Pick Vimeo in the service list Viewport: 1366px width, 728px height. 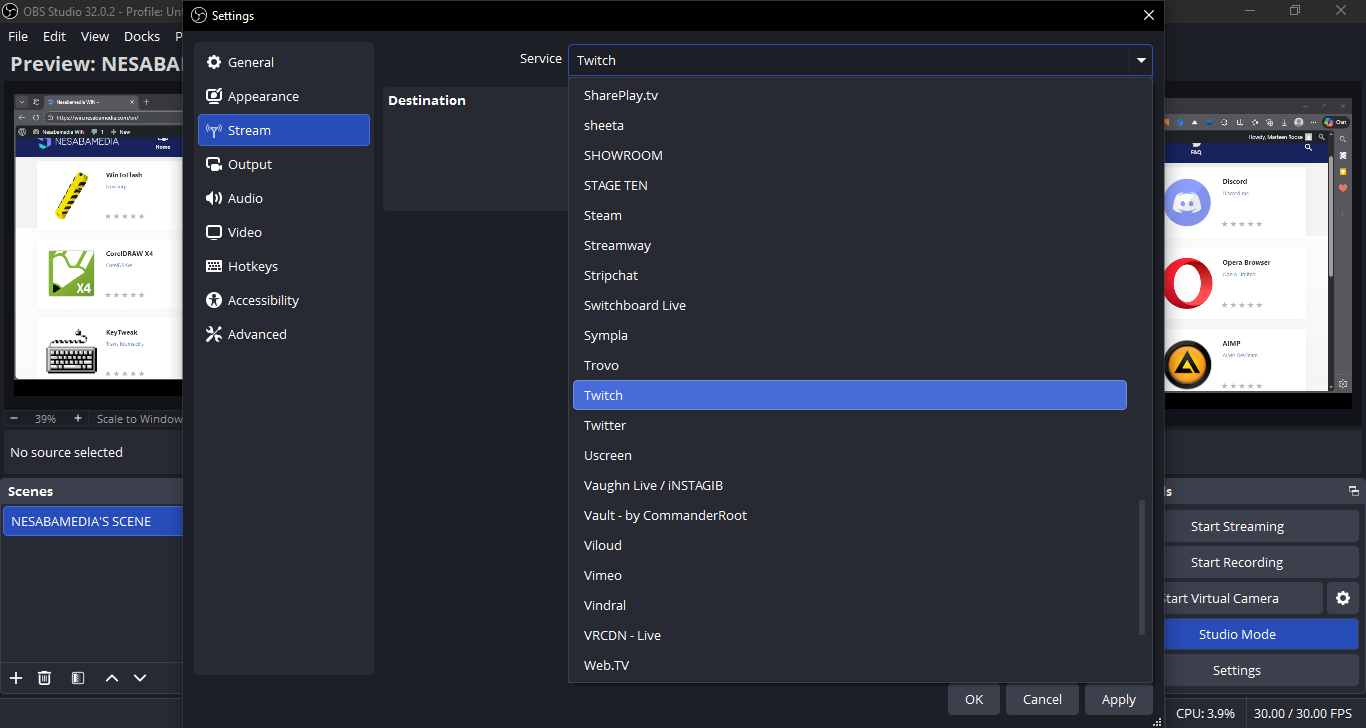pos(603,575)
